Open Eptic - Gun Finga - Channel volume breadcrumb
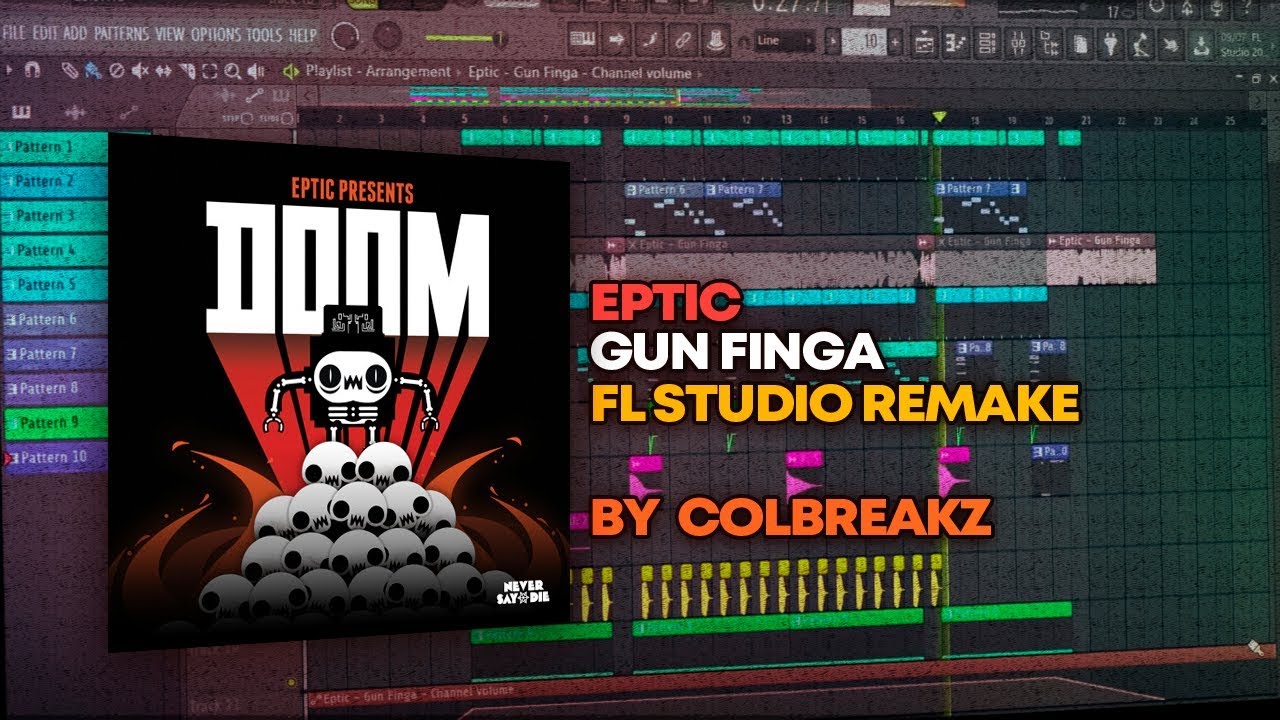Image resolution: width=1280 pixels, height=720 pixels. [579, 72]
